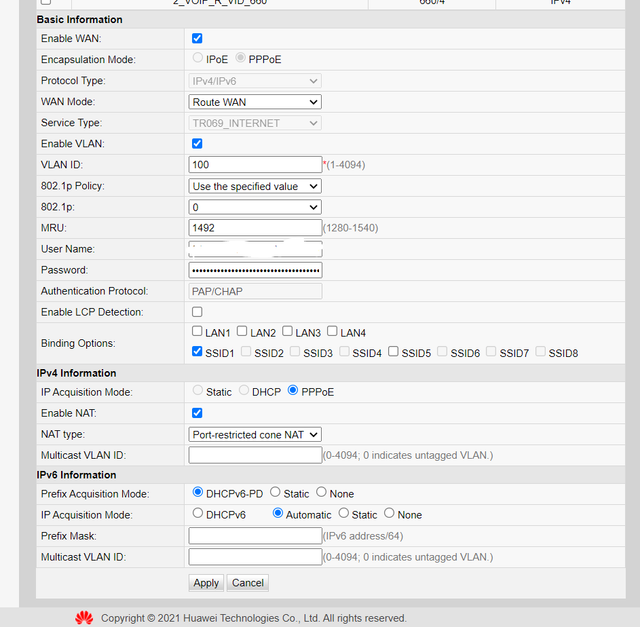Click the Prefix Mask input field
Screen dimensions: 640x627
click(255, 536)
